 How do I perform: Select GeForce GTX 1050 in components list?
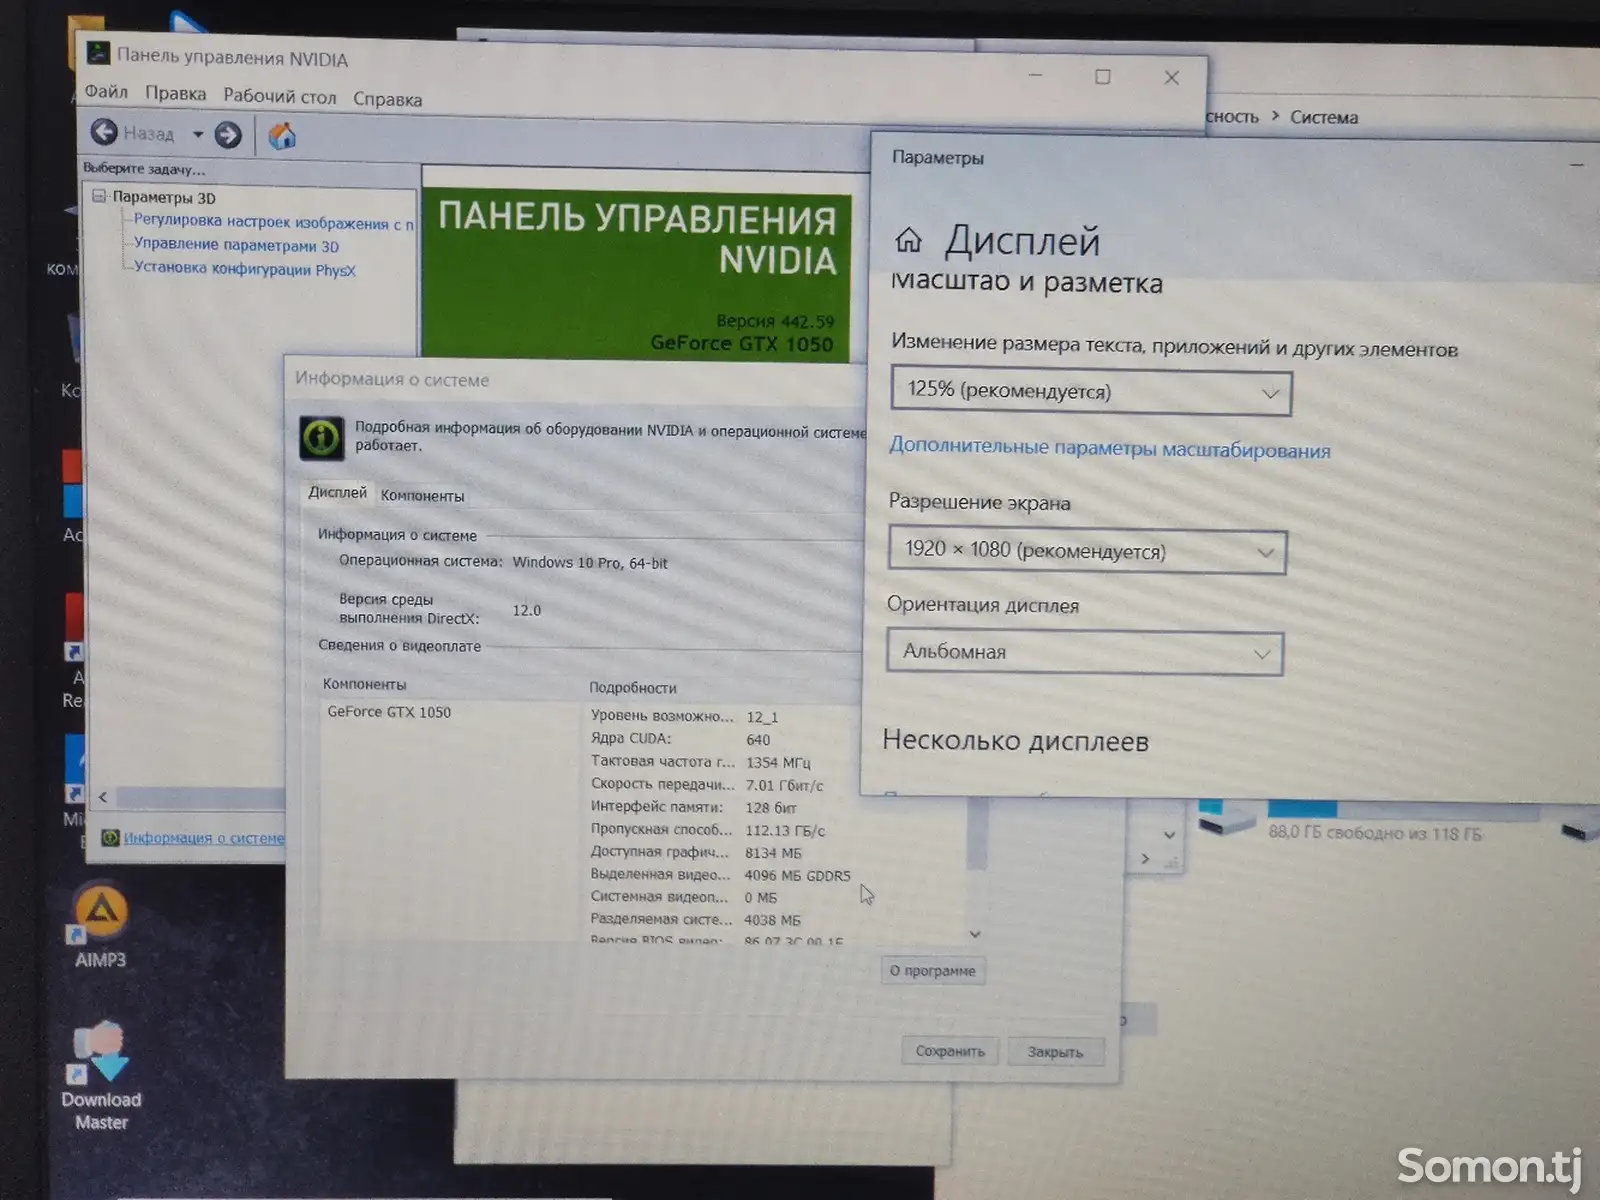point(389,712)
